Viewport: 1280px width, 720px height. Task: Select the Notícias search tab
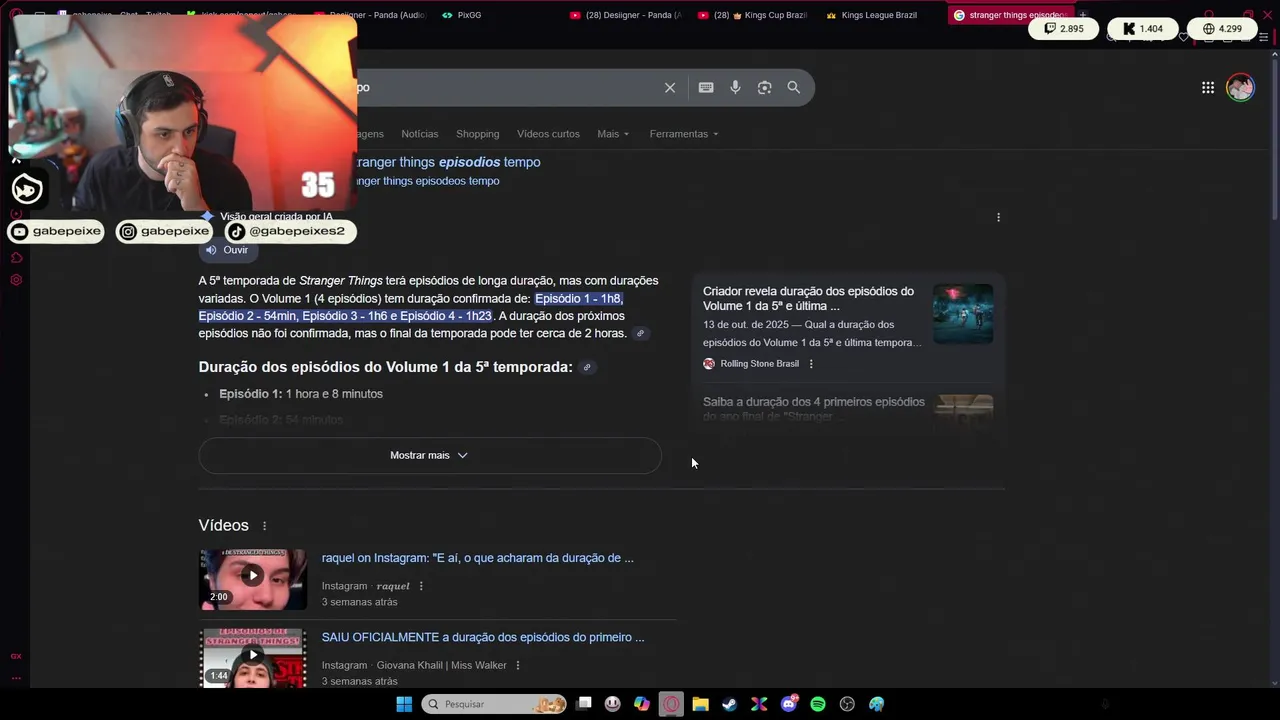tap(420, 134)
